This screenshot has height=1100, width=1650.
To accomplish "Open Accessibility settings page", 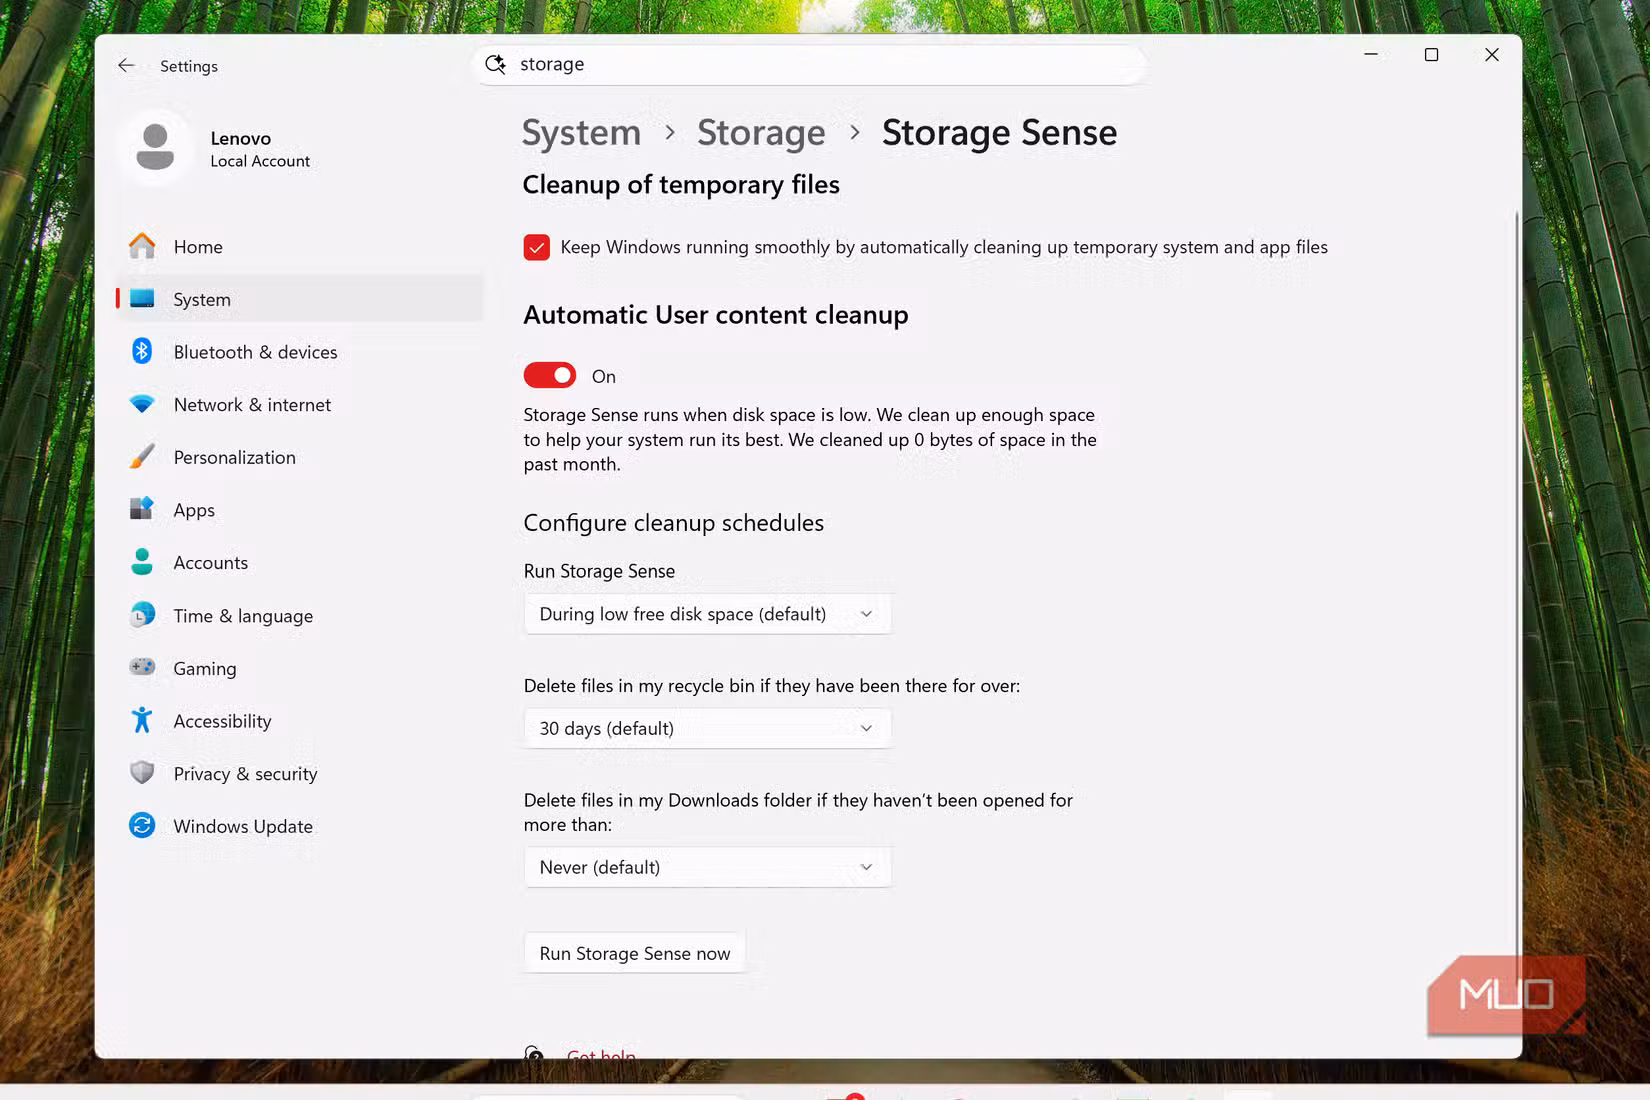I will coord(300,721).
